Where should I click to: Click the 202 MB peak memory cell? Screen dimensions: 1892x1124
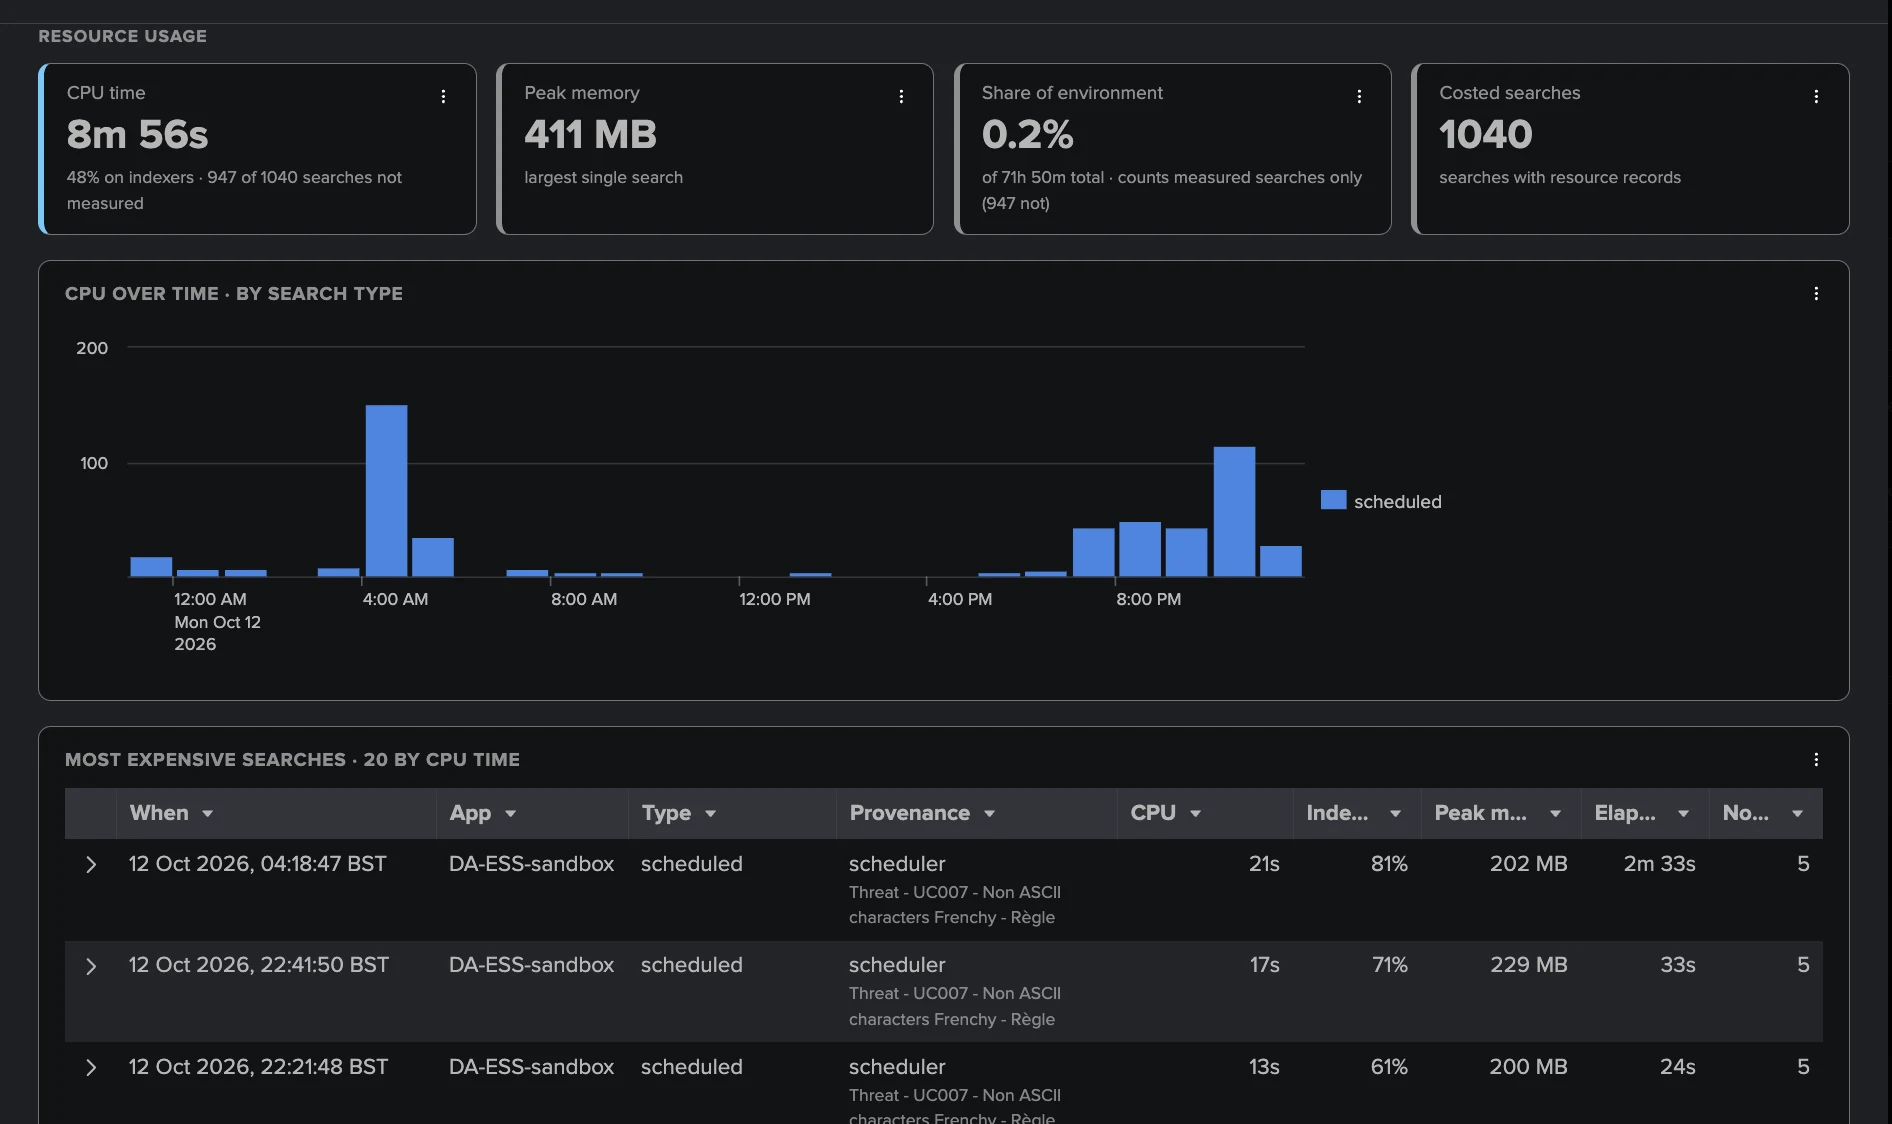click(1528, 864)
